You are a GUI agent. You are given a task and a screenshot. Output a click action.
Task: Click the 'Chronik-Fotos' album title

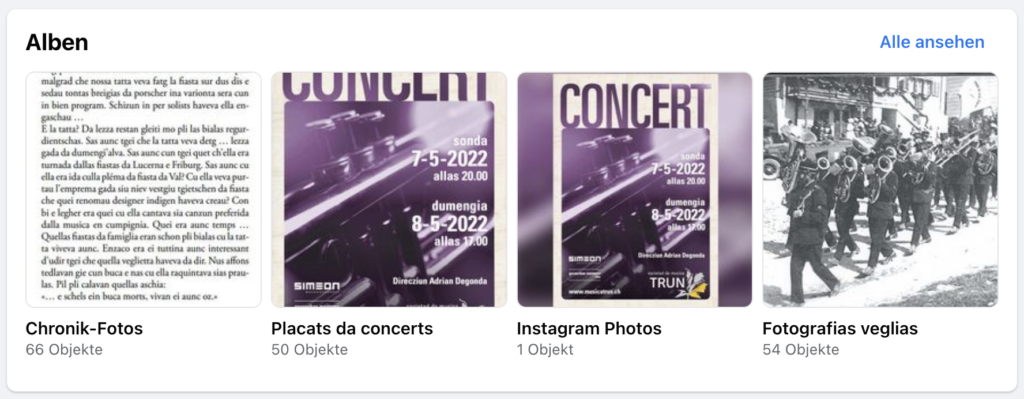(x=84, y=328)
